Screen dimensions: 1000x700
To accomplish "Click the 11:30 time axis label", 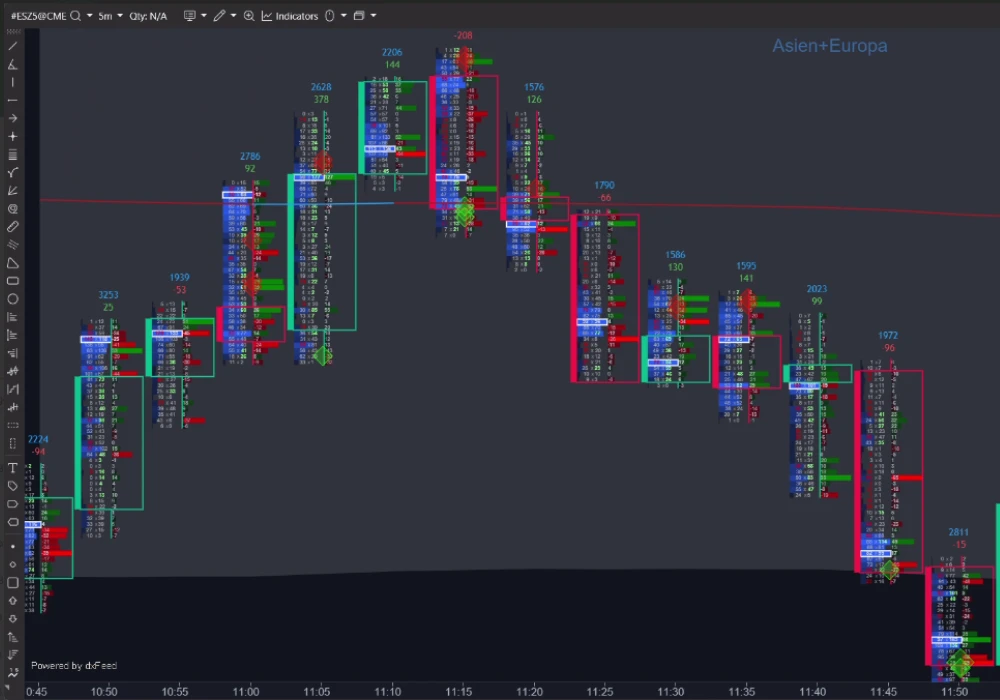I will 671,692.
